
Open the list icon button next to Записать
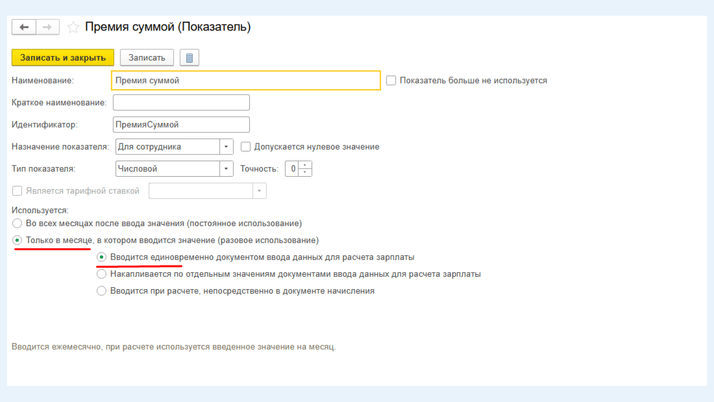pos(189,58)
